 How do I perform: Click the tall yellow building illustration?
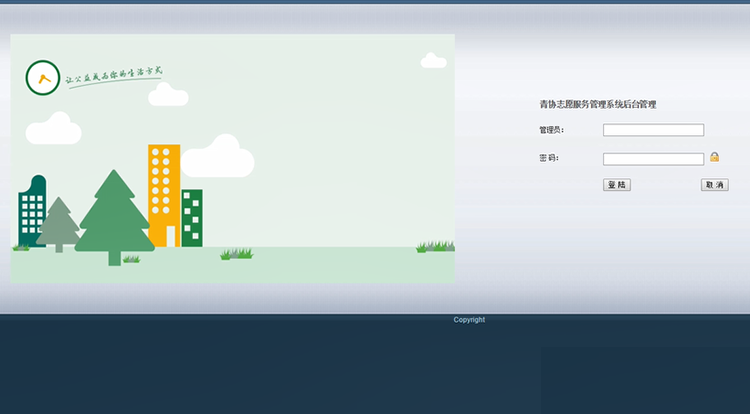coord(164,195)
